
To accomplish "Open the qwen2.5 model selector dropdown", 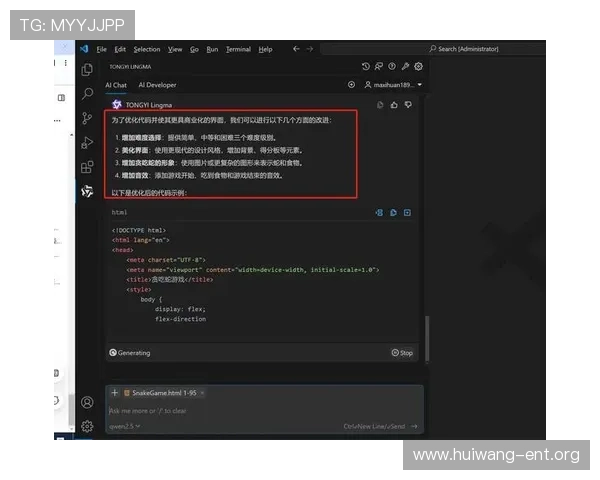I will tap(123, 426).
